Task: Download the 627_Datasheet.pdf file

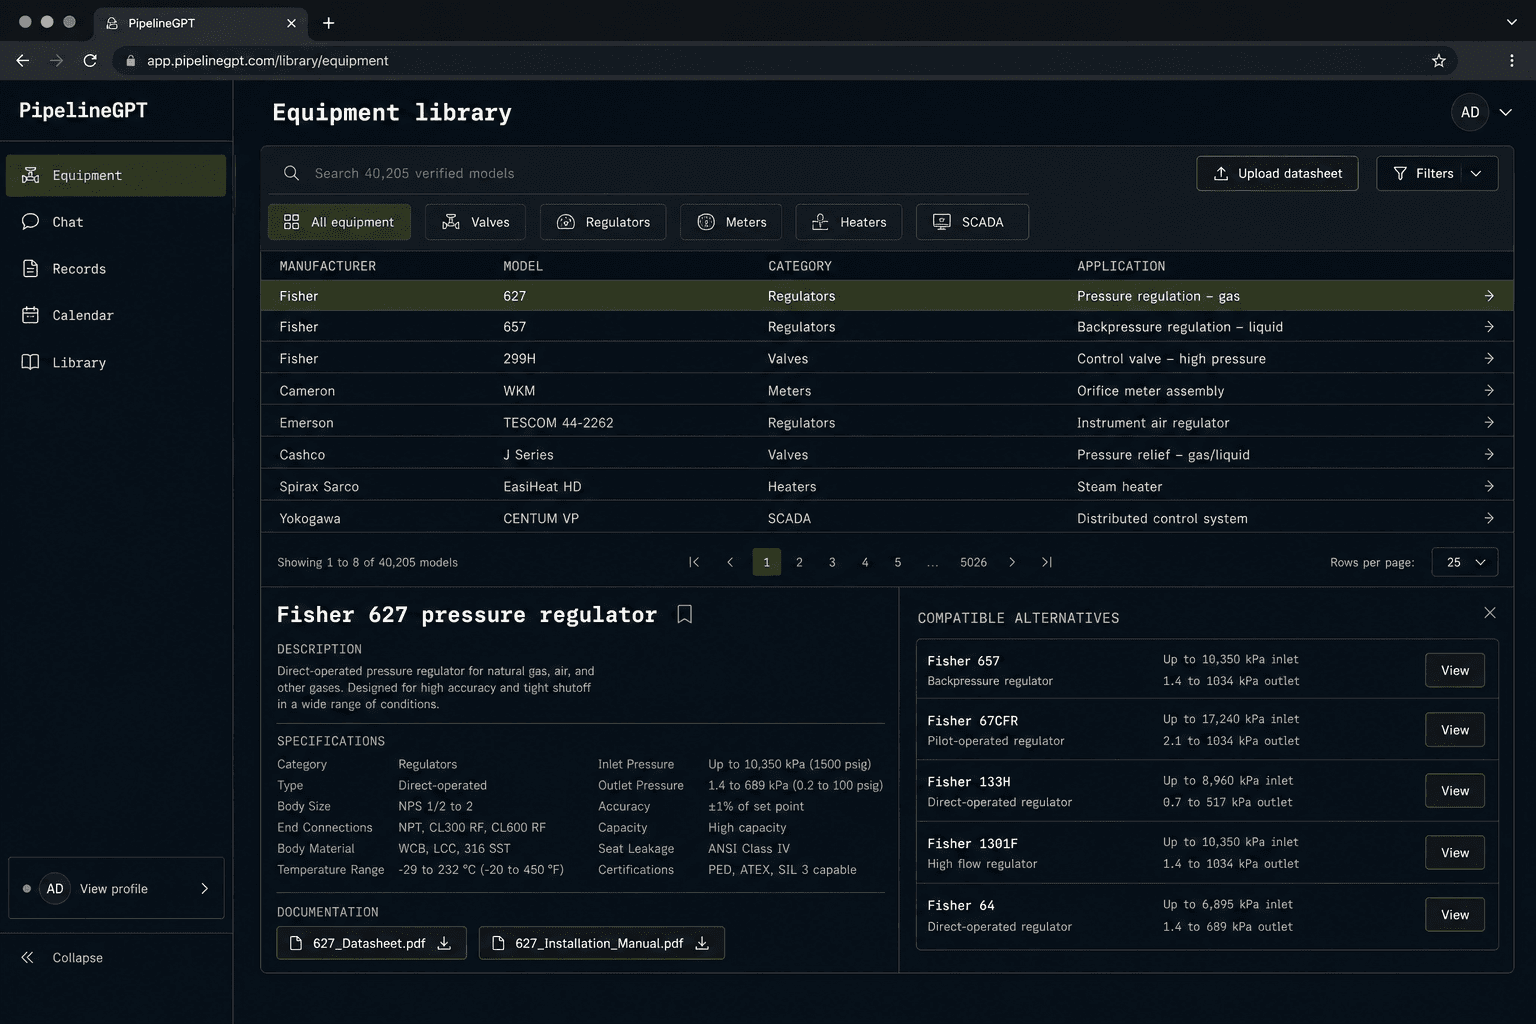Action: click(x=444, y=943)
